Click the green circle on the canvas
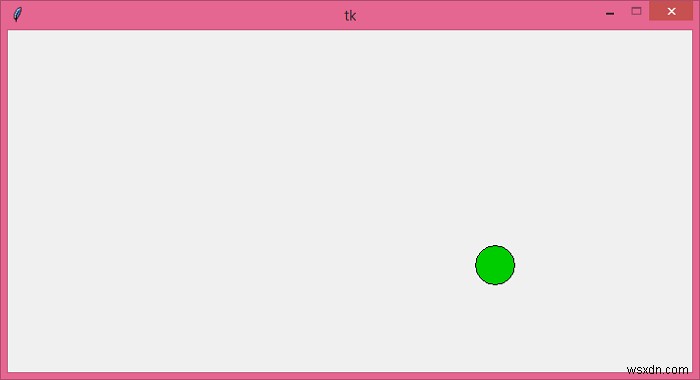This screenshot has height=380, width=700. [x=495, y=265]
